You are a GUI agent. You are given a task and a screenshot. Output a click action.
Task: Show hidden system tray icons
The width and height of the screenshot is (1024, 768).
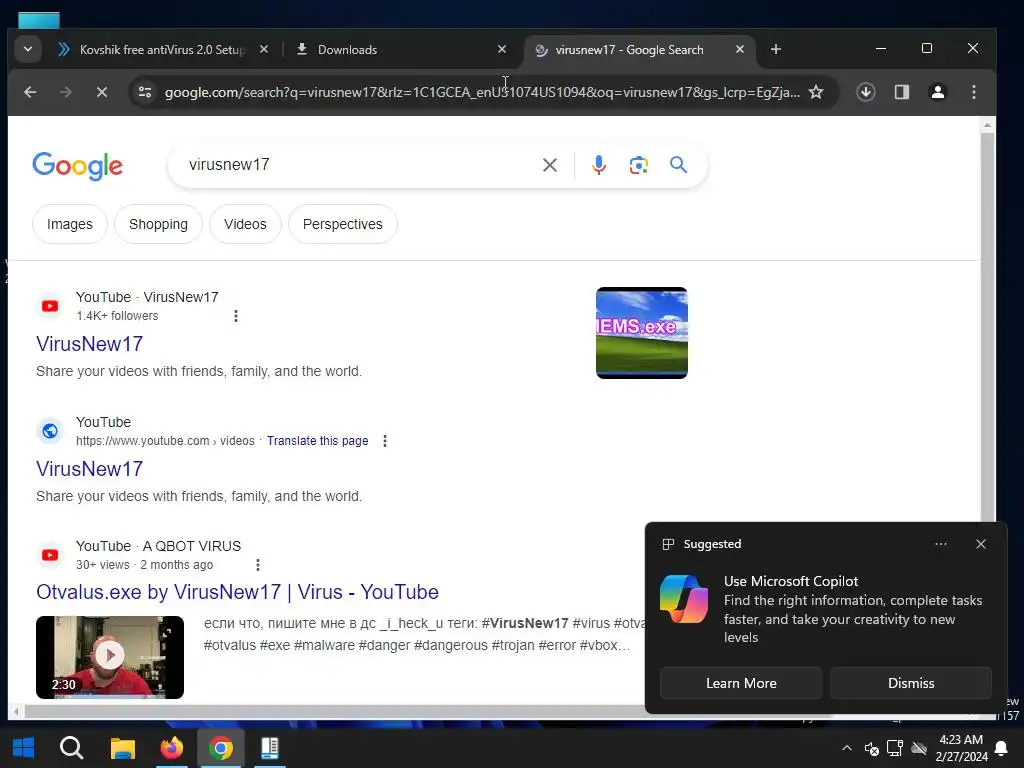(846, 748)
